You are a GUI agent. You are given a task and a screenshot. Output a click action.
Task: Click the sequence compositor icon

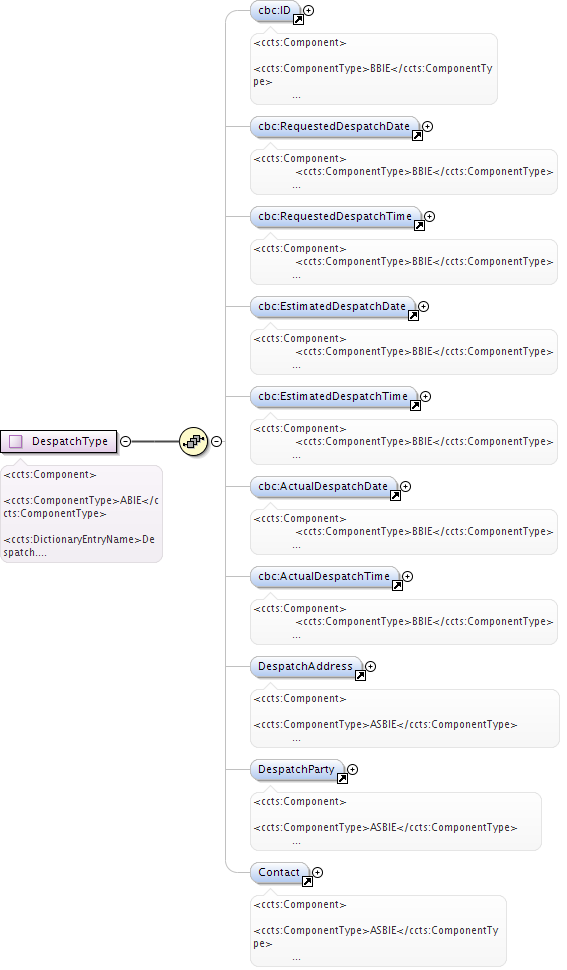pyautogui.click(x=194, y=442)
